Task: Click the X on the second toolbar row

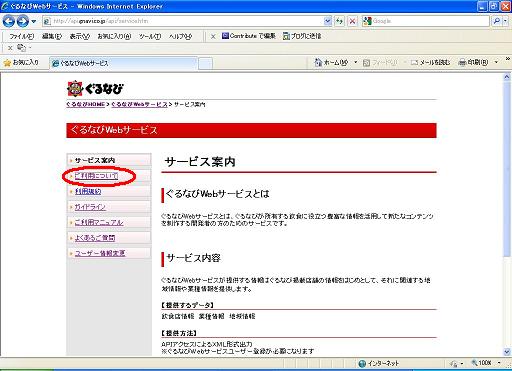Action: tap(10, 48)
